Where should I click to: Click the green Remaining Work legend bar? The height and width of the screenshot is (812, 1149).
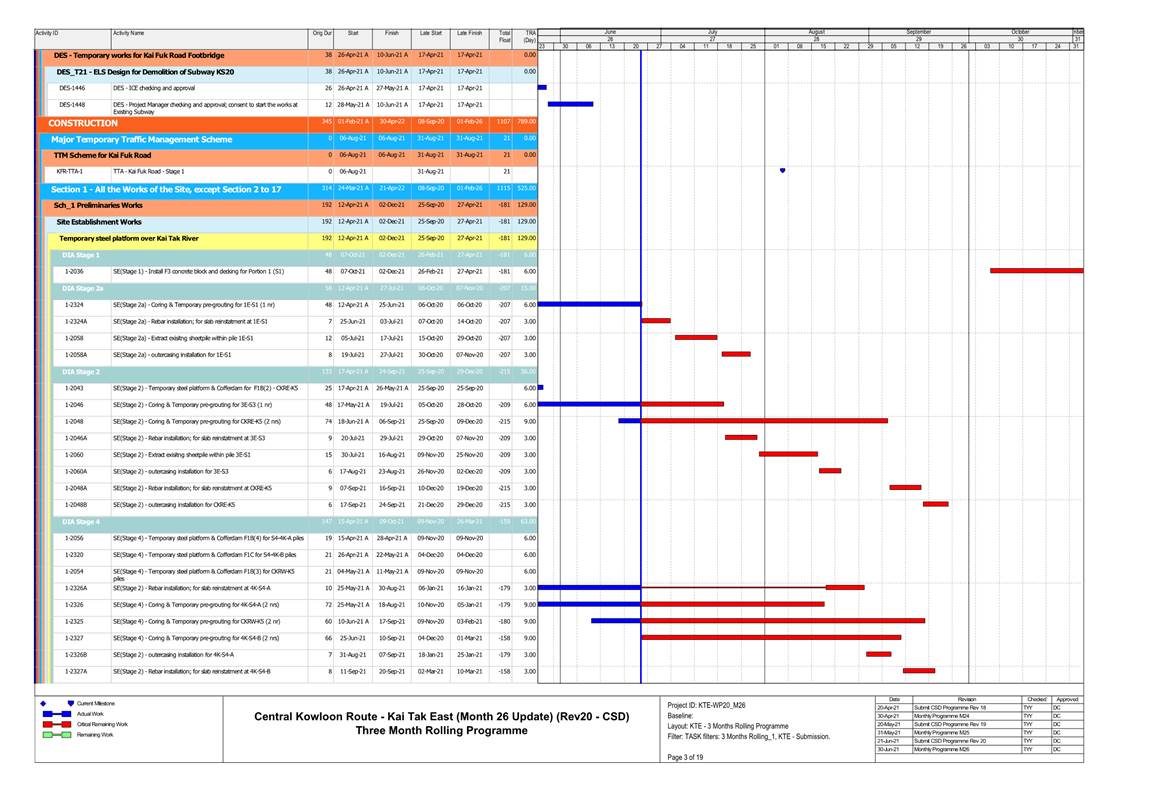click(57, 734)
